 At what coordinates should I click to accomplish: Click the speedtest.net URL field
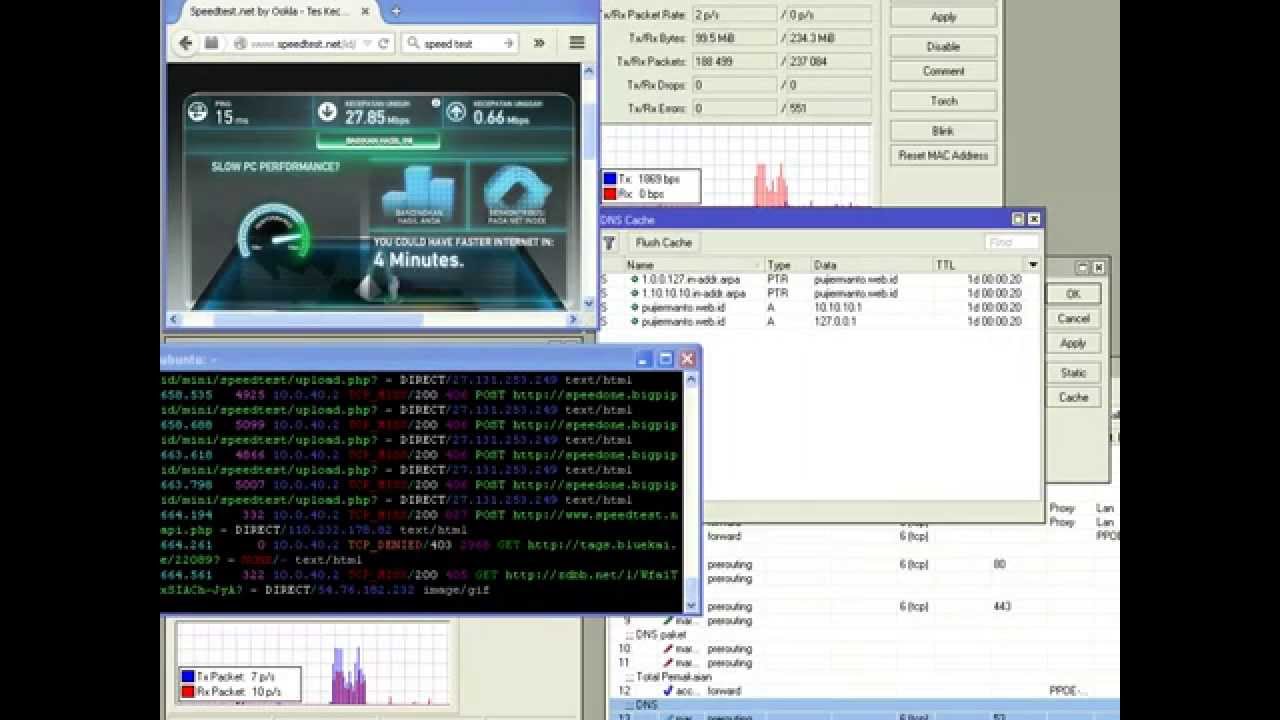303,44
